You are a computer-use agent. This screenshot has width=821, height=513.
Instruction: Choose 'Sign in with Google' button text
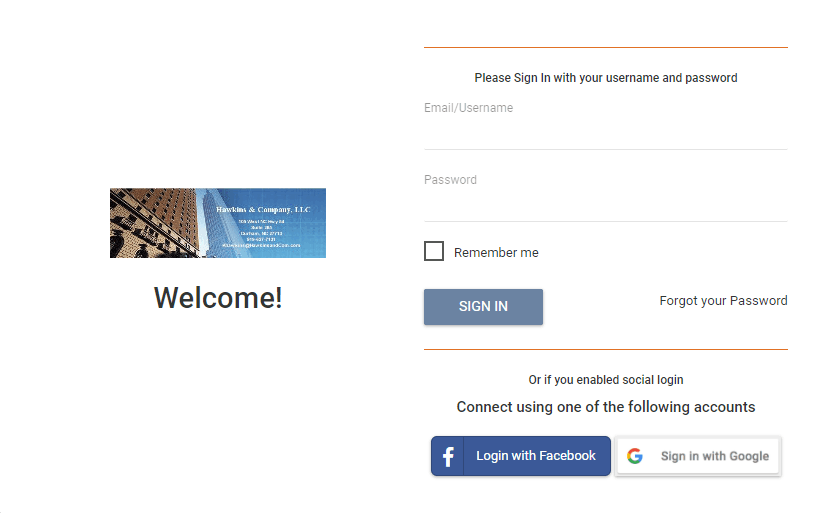coord(715,456)
